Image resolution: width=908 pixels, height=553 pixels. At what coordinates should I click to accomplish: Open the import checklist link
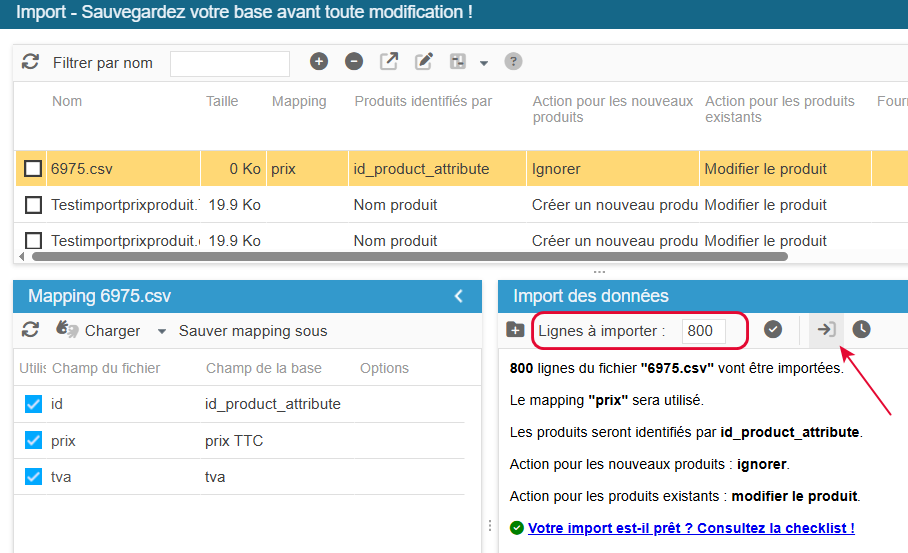click(691, 528)
